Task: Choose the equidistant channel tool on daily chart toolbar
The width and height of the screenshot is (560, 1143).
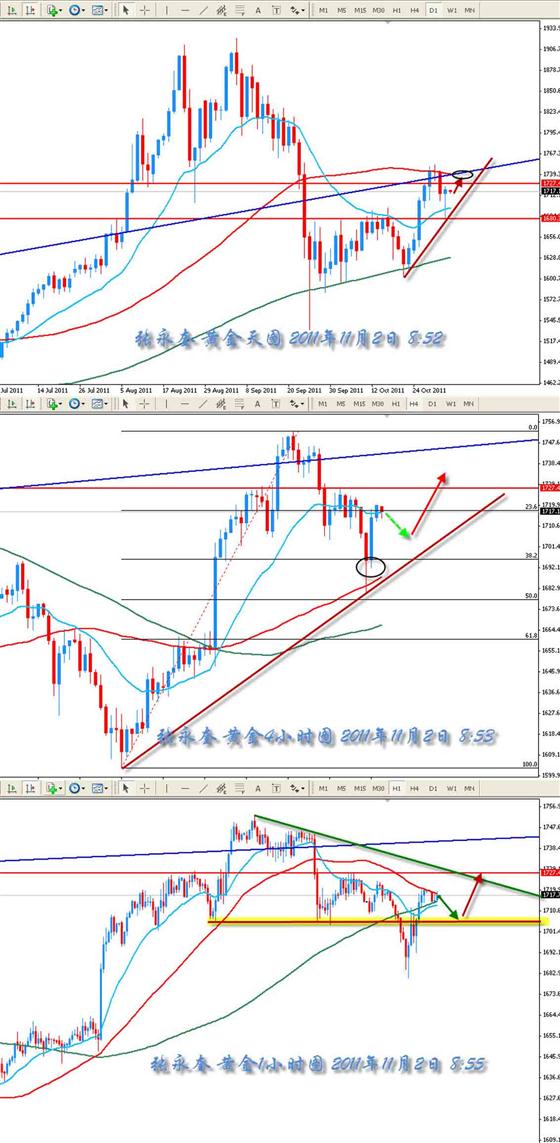Action: click(x=222, y=10)
